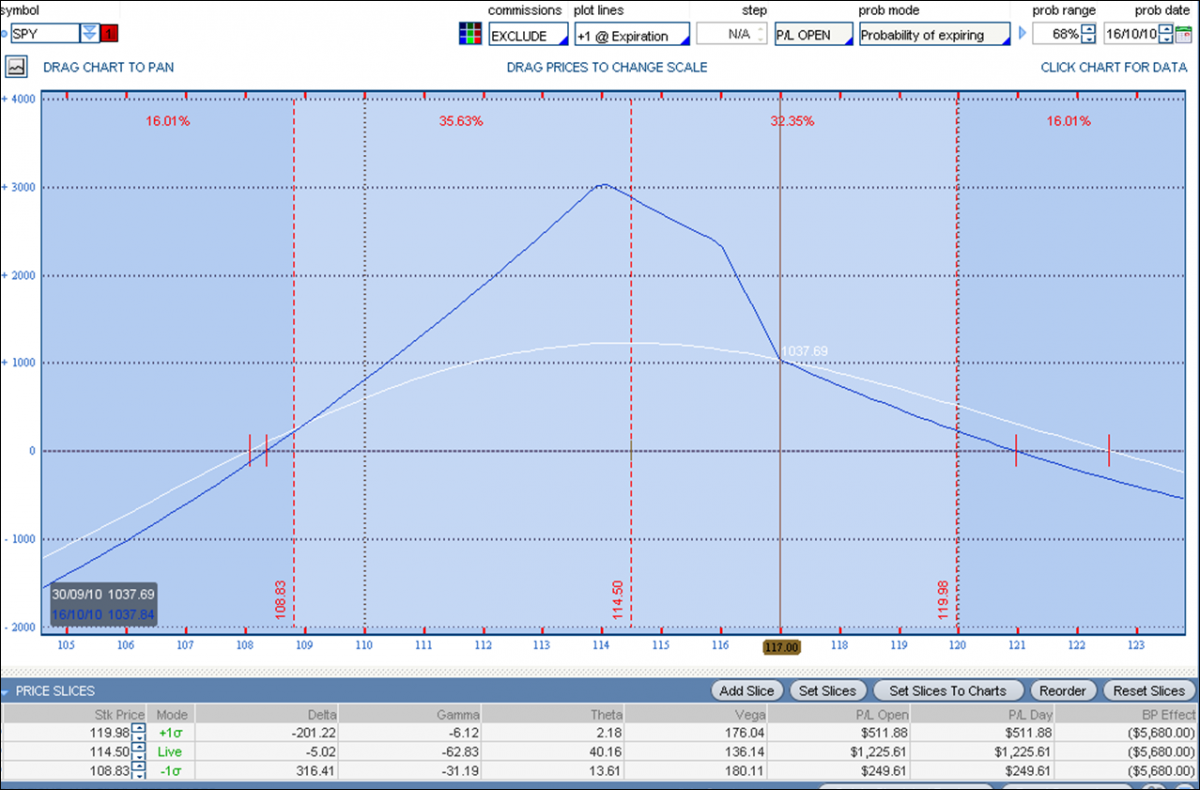Image resolution: width=1200 pixels, height=790 pixels.
Task: Click the stepper for the 114.50 stock price
Action: (x=138, y=751)
